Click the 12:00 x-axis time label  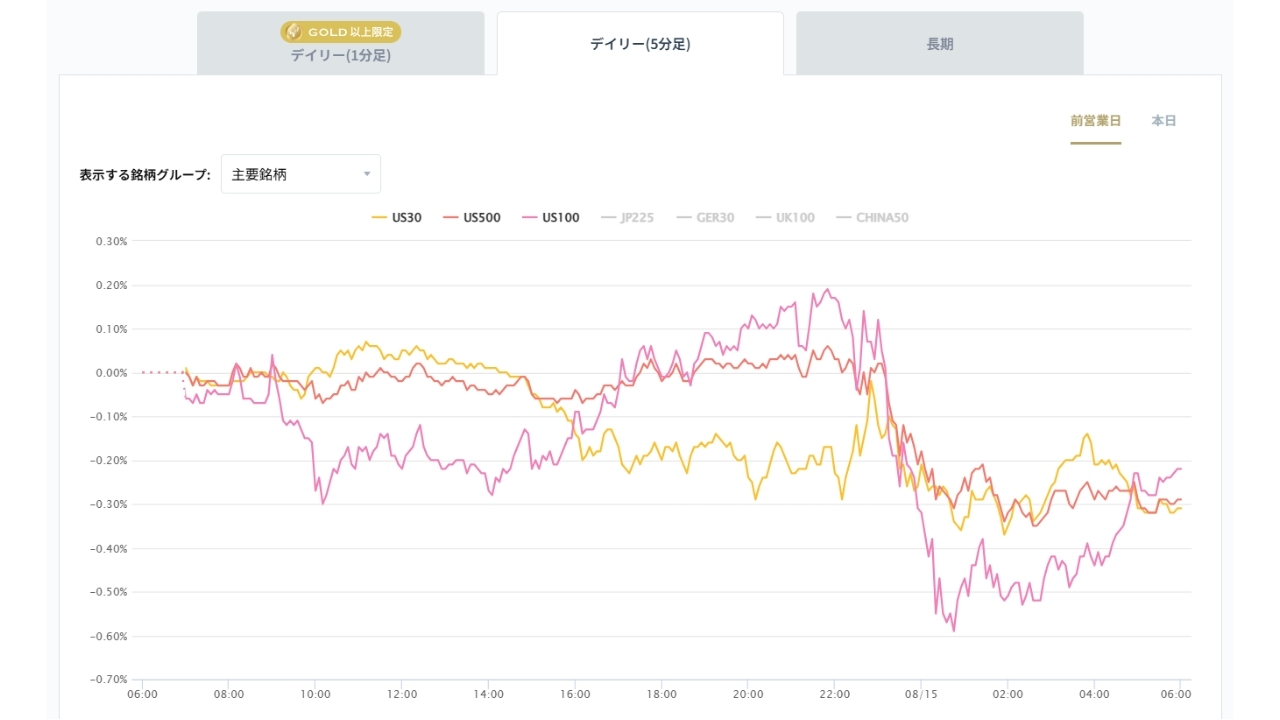[x=402, y=694]
